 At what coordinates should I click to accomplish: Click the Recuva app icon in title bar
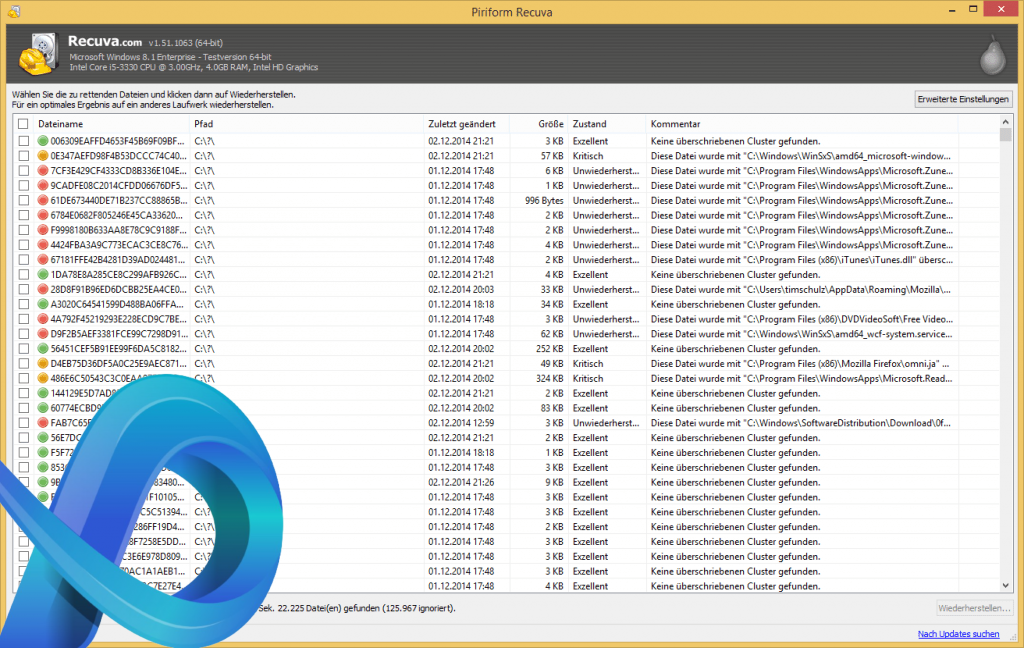(14, 11)
